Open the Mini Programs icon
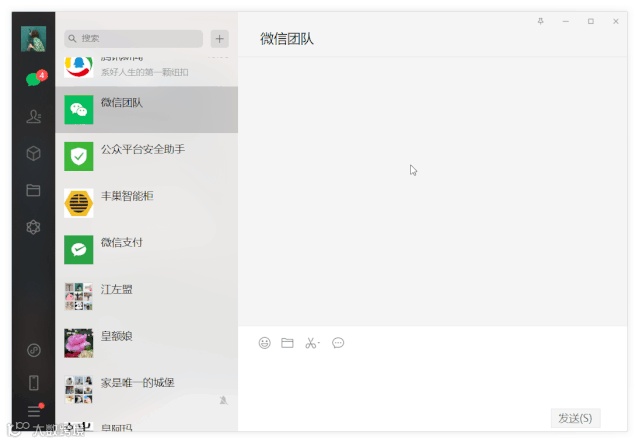The width and height of the screenshot is (639, 443). [33, 350]
